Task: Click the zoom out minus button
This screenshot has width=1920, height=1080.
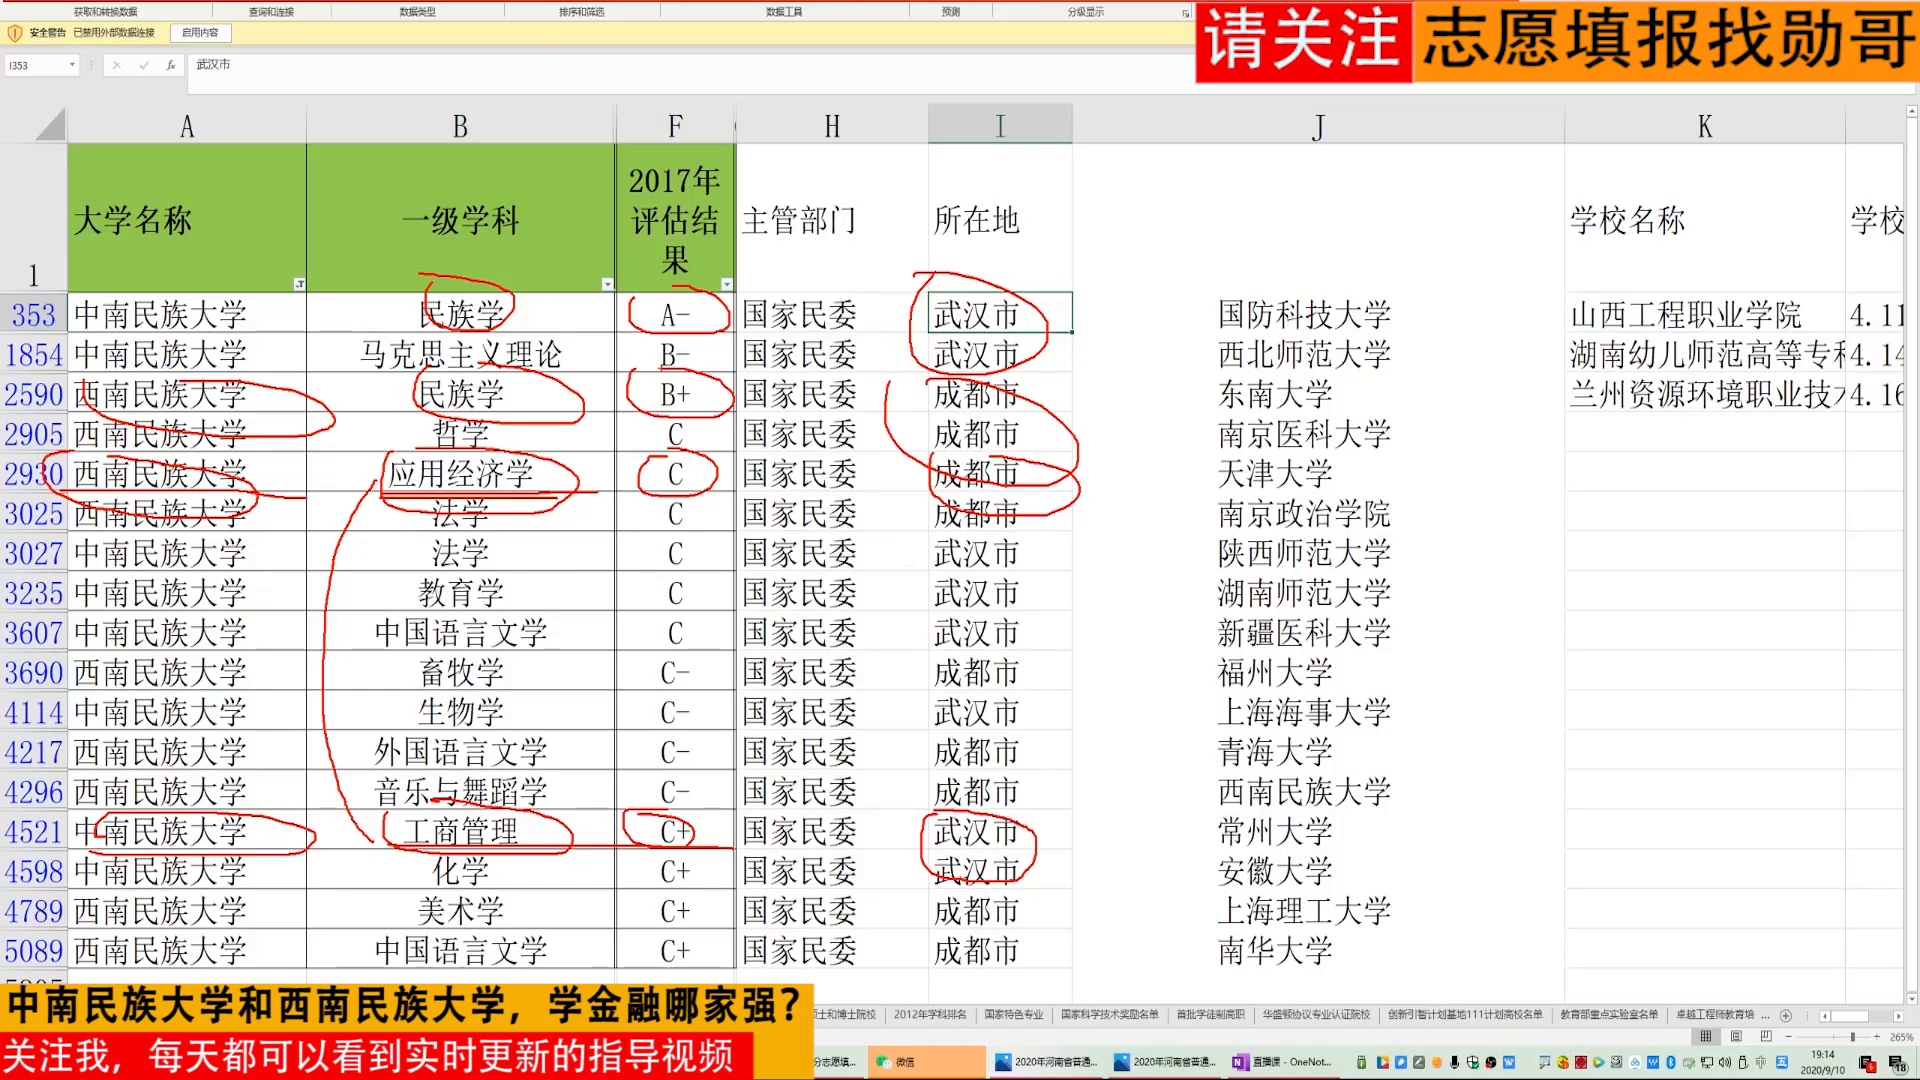Action: (1789, 1037)
